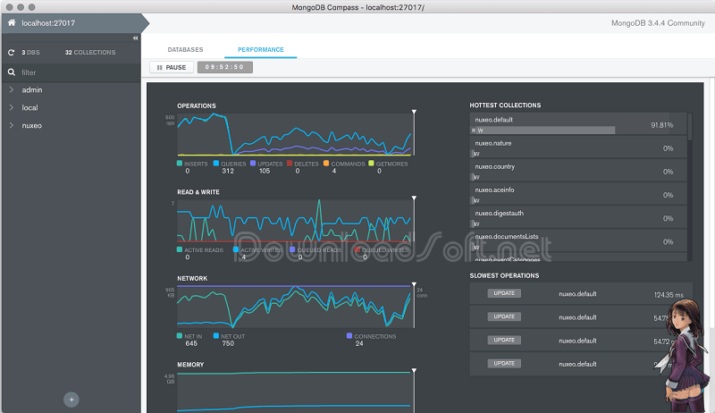Pause the performance charts
The width and height of the screenshot is (715, 413).
(x=171, y=67)
